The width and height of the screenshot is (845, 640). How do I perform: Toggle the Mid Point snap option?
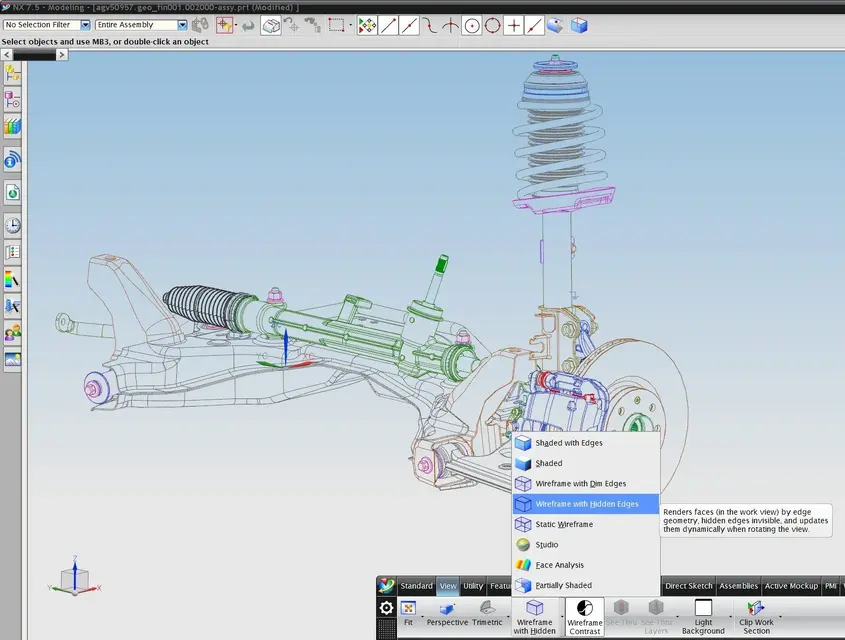(x=409, y=25)
